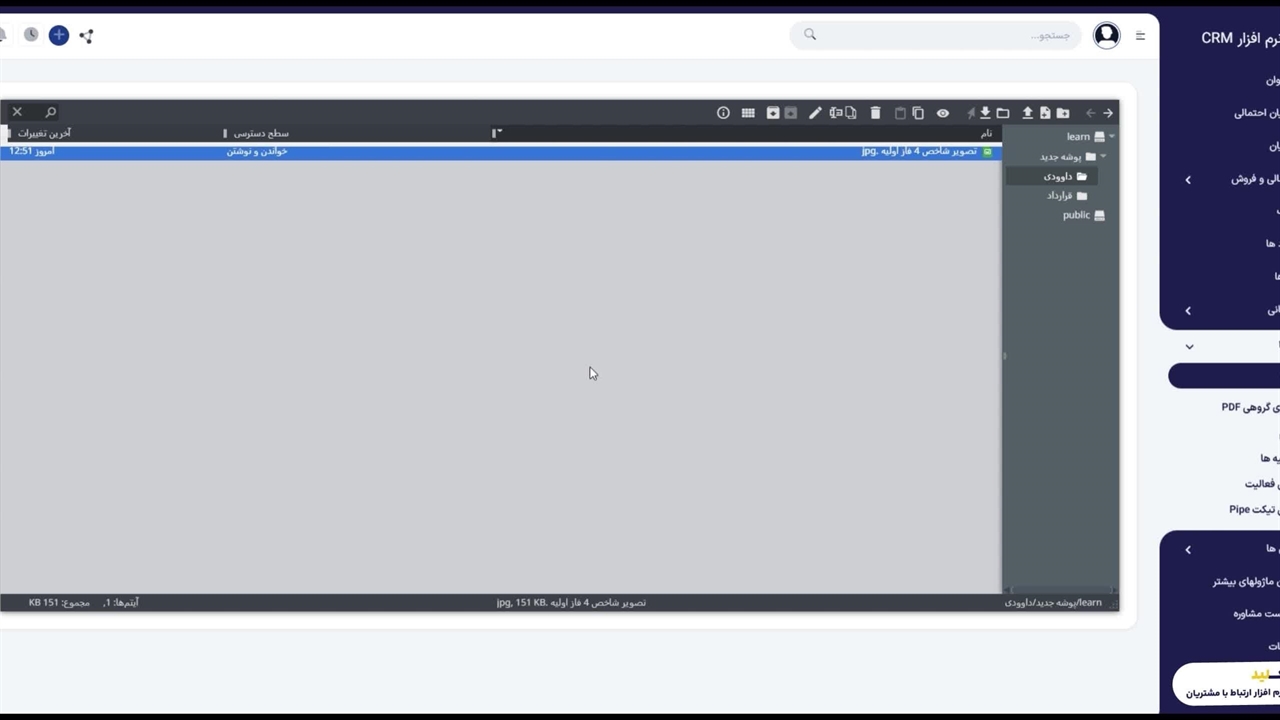Delete selected file with trash icon
The width and height of the screenshot is (1280, 720).
875,113
